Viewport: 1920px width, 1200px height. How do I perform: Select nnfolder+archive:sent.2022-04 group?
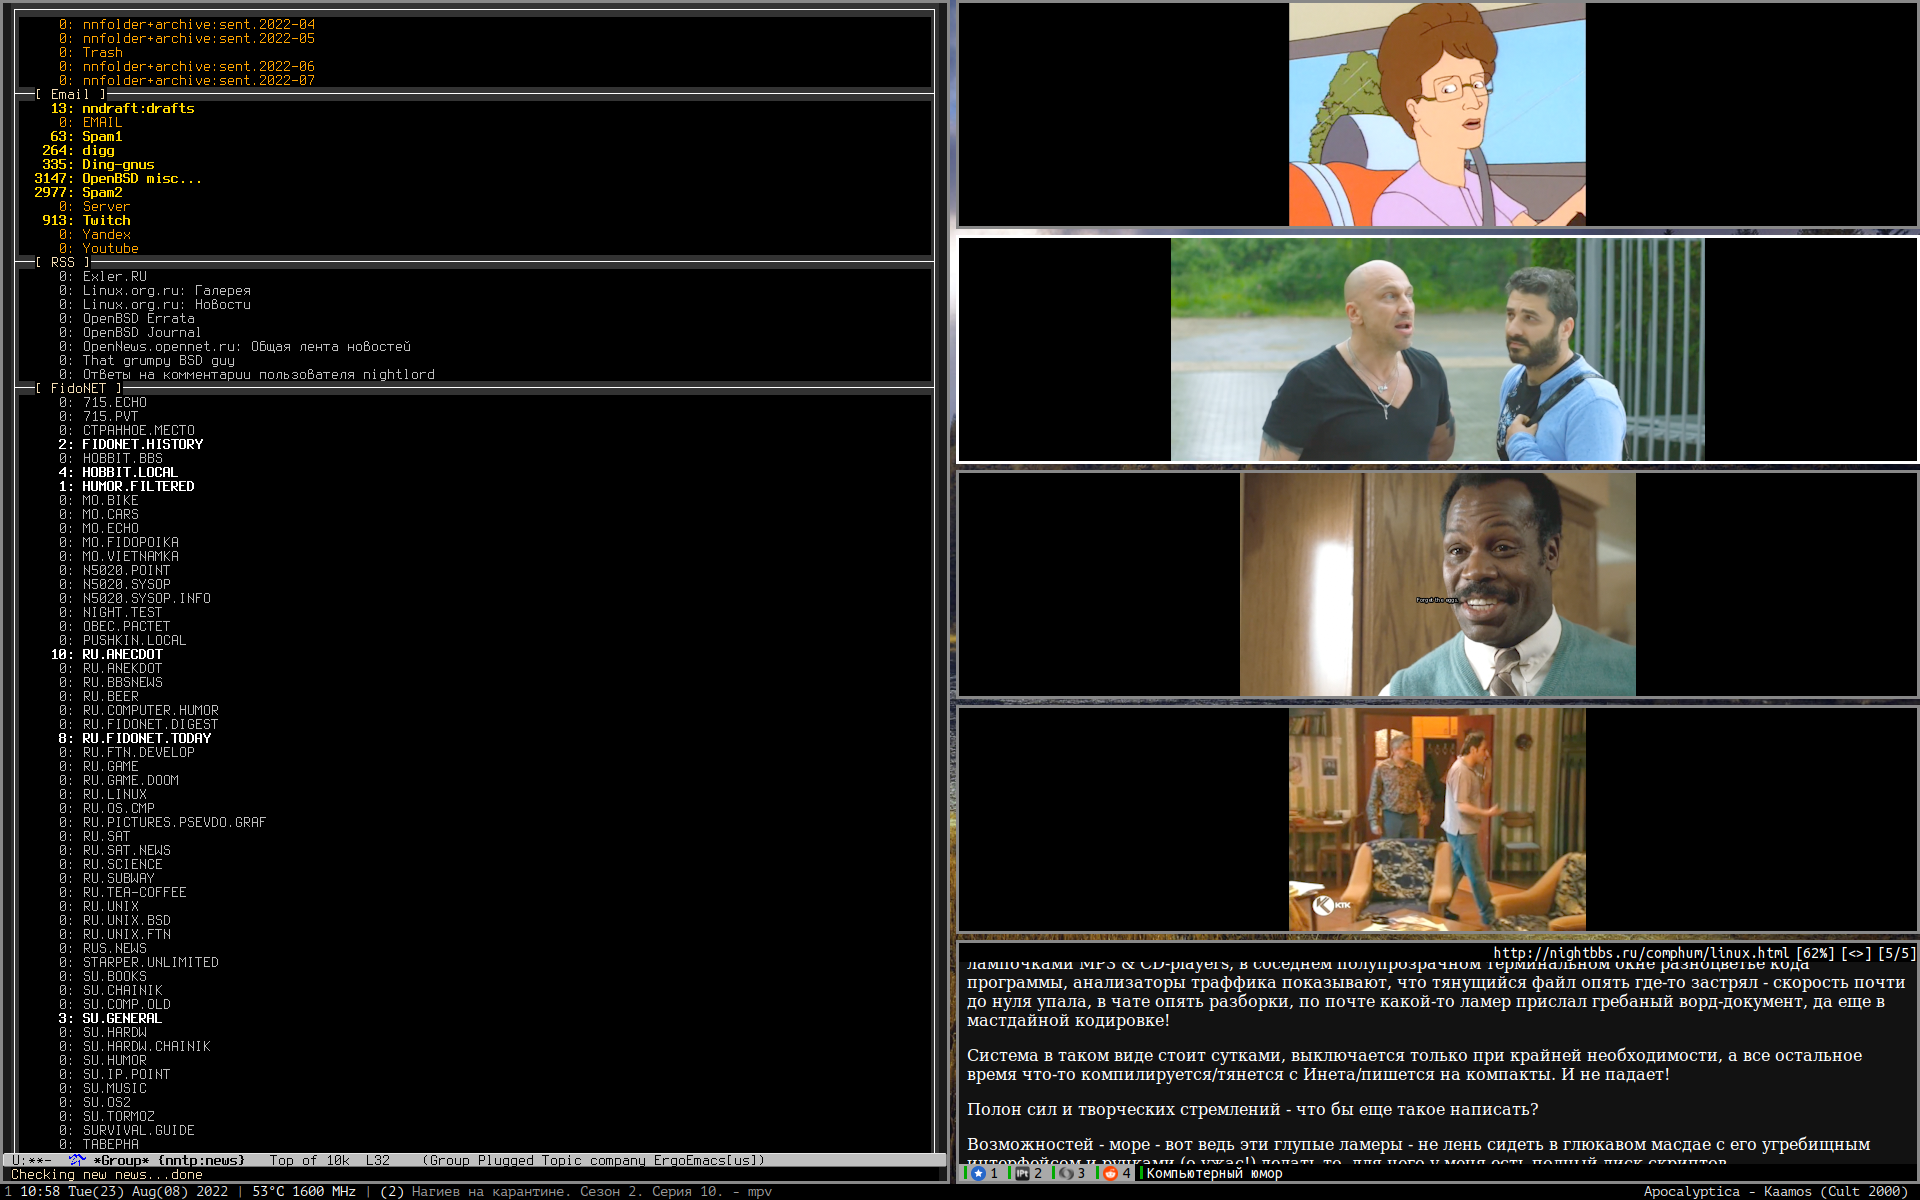[198, 24]
